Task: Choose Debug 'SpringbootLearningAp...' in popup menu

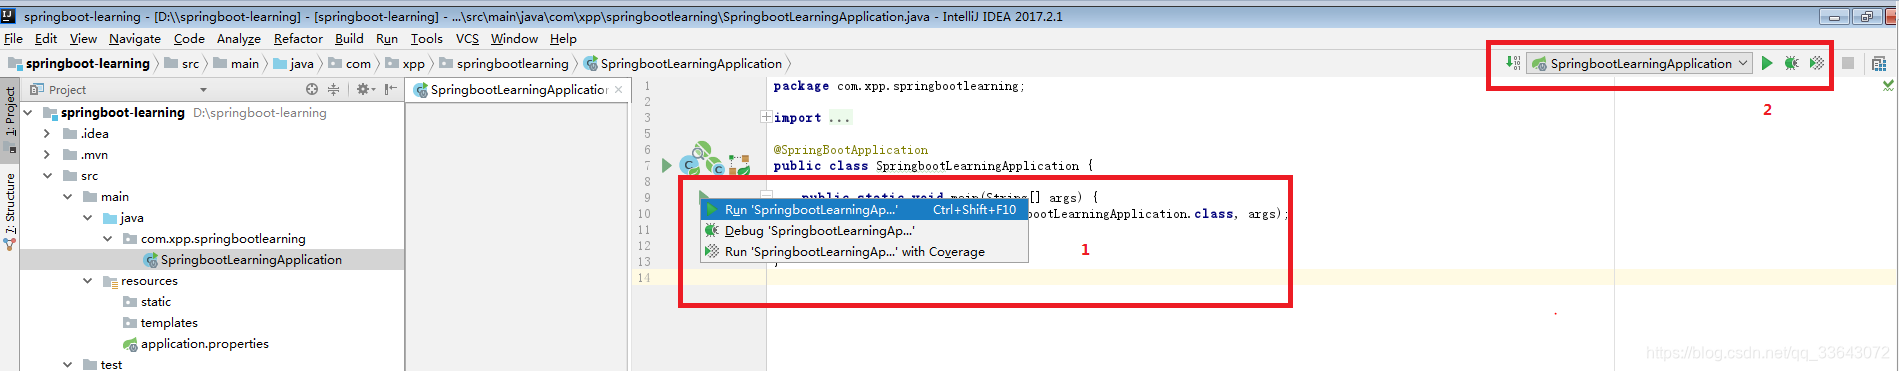Action: (864, 230)
